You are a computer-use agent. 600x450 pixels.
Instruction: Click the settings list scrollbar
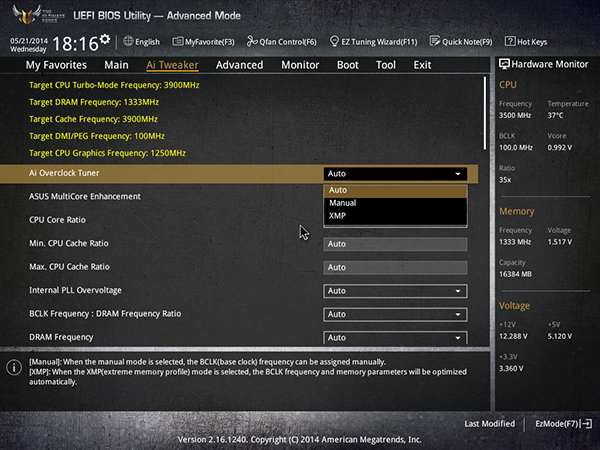tap(485, 113)
